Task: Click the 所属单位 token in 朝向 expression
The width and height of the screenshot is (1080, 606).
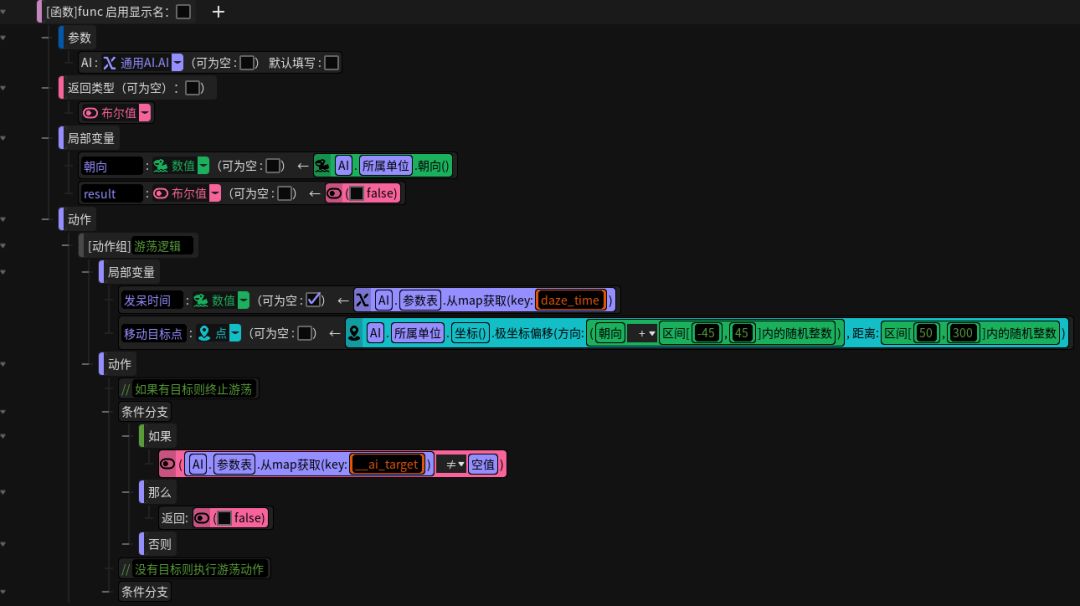Action: pos(385,166)
